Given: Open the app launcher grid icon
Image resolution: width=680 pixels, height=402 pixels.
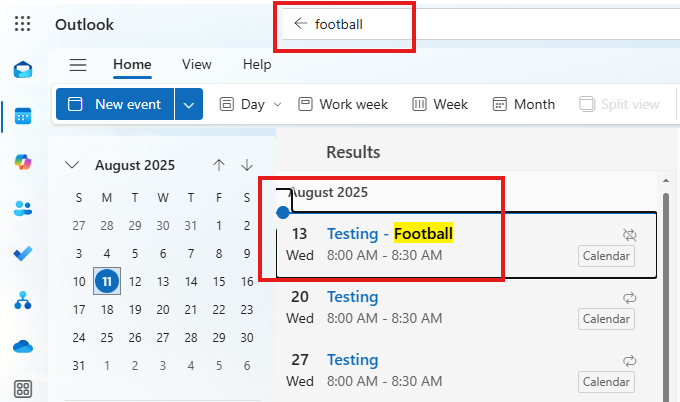Looking at the screenshot, I should pos(22,24).
